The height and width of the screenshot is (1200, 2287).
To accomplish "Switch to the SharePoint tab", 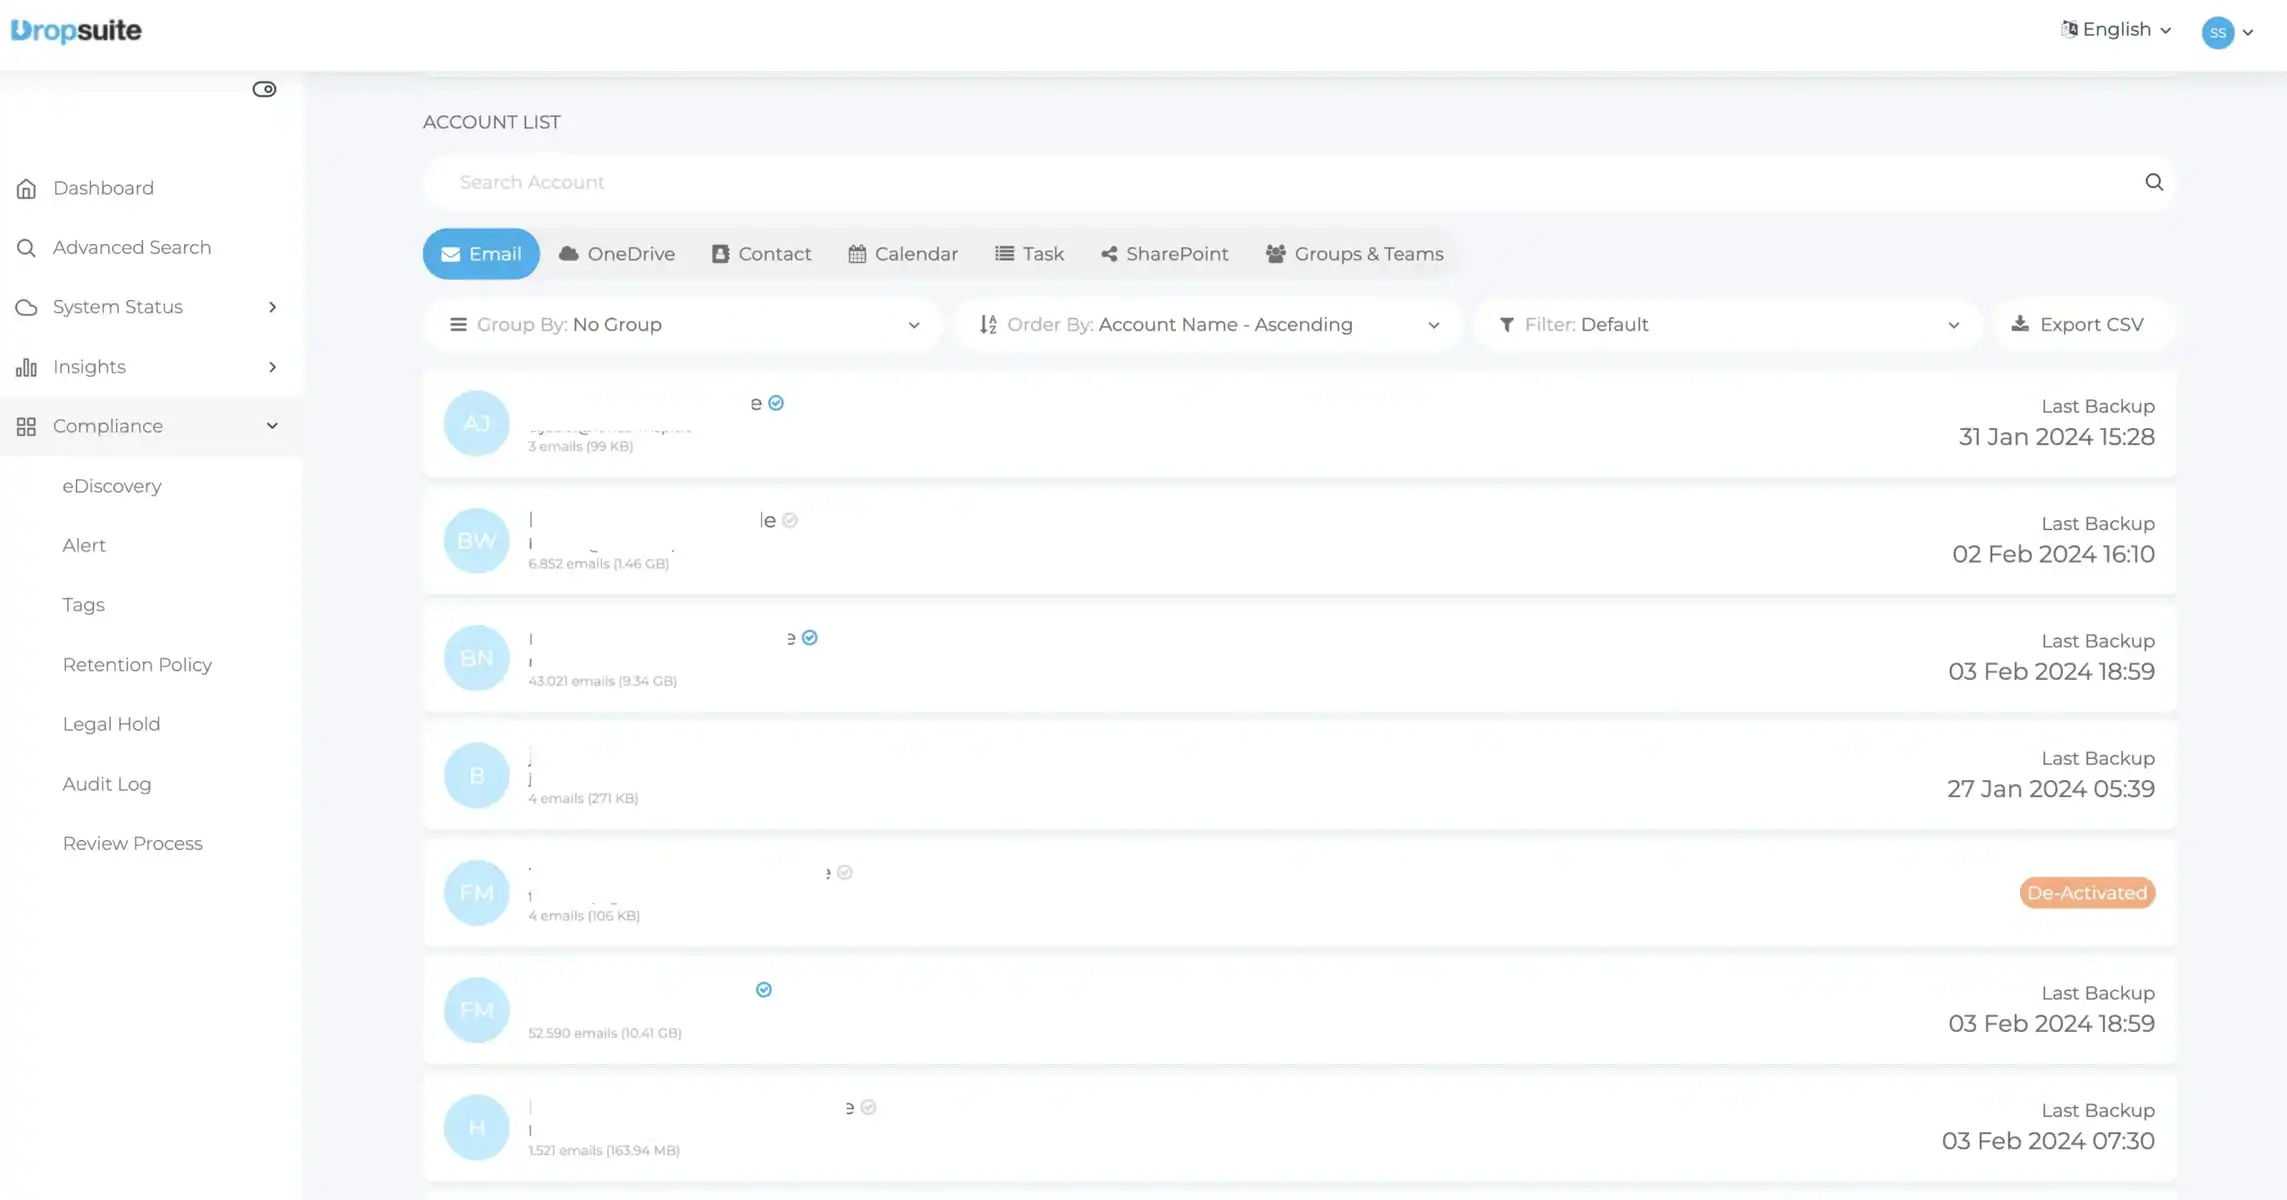I will coord(1164,254).
